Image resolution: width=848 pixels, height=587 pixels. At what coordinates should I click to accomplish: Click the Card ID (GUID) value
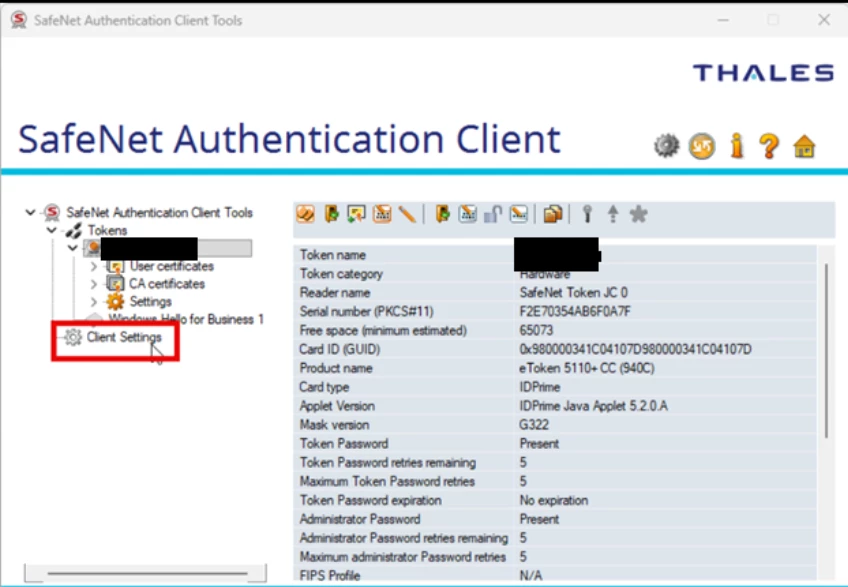click(x=635, y=349)
